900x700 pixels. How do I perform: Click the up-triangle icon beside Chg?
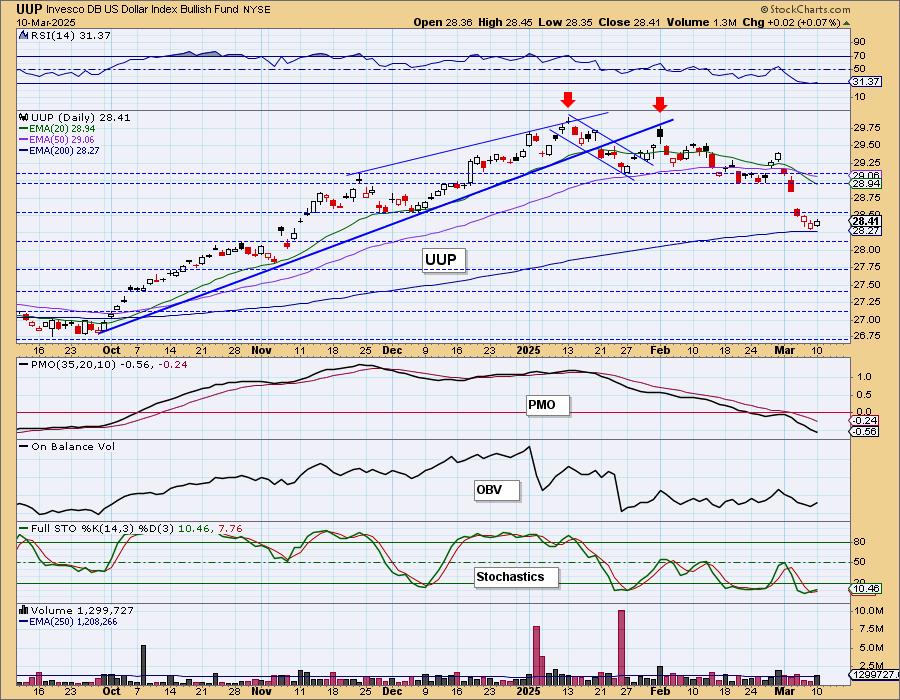[x=846, y=23]
